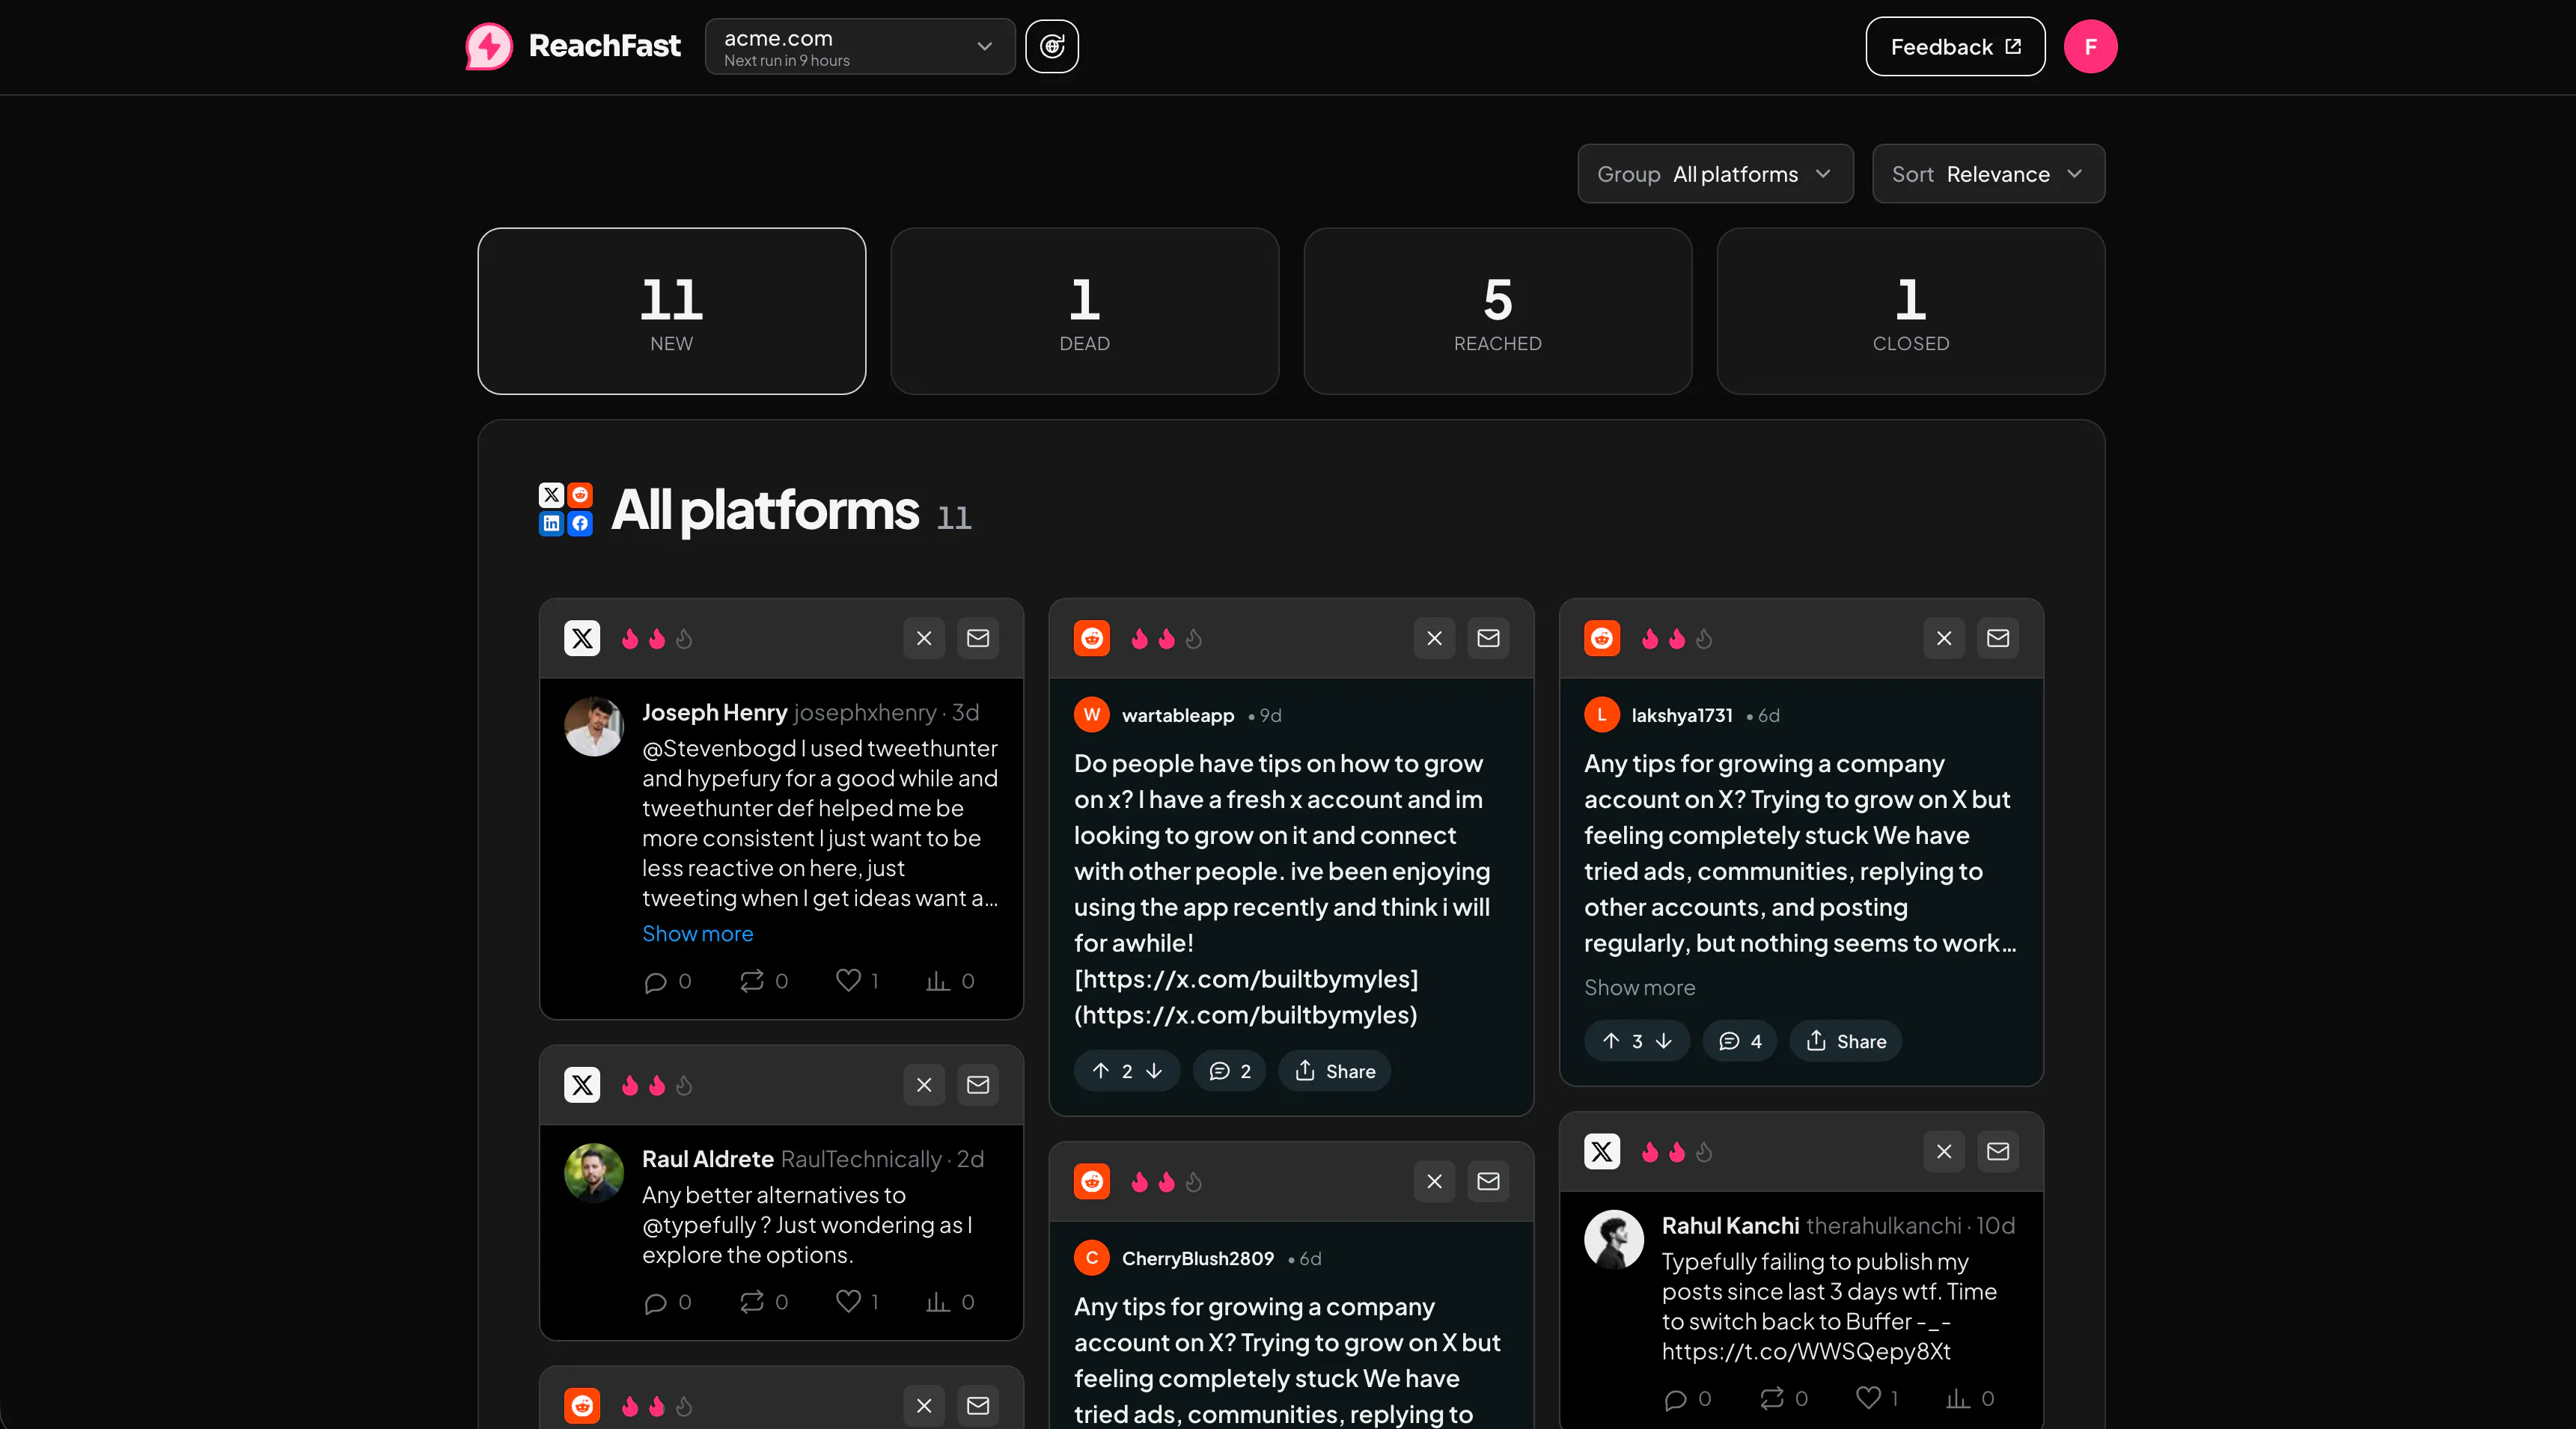
Task: Click the ReachFast lightning bolt logo
Action: click(489, 46)
